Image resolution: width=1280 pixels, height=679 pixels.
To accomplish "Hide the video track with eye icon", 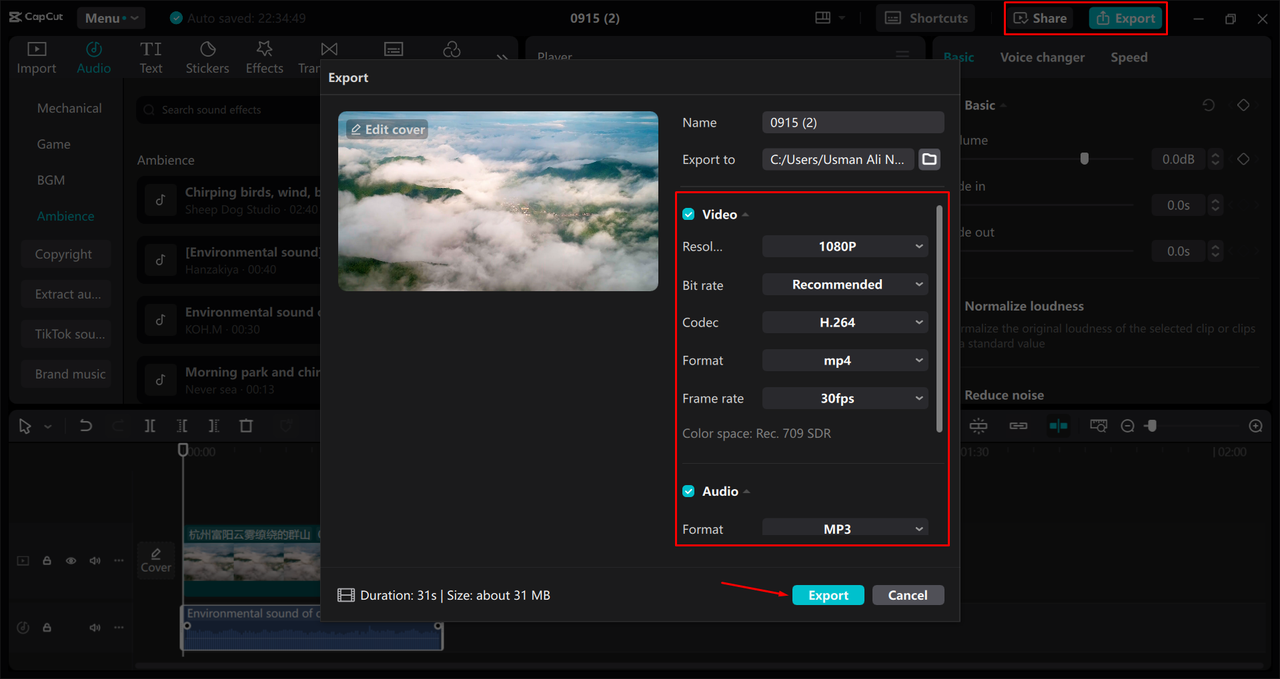I will tap(71, 561).
